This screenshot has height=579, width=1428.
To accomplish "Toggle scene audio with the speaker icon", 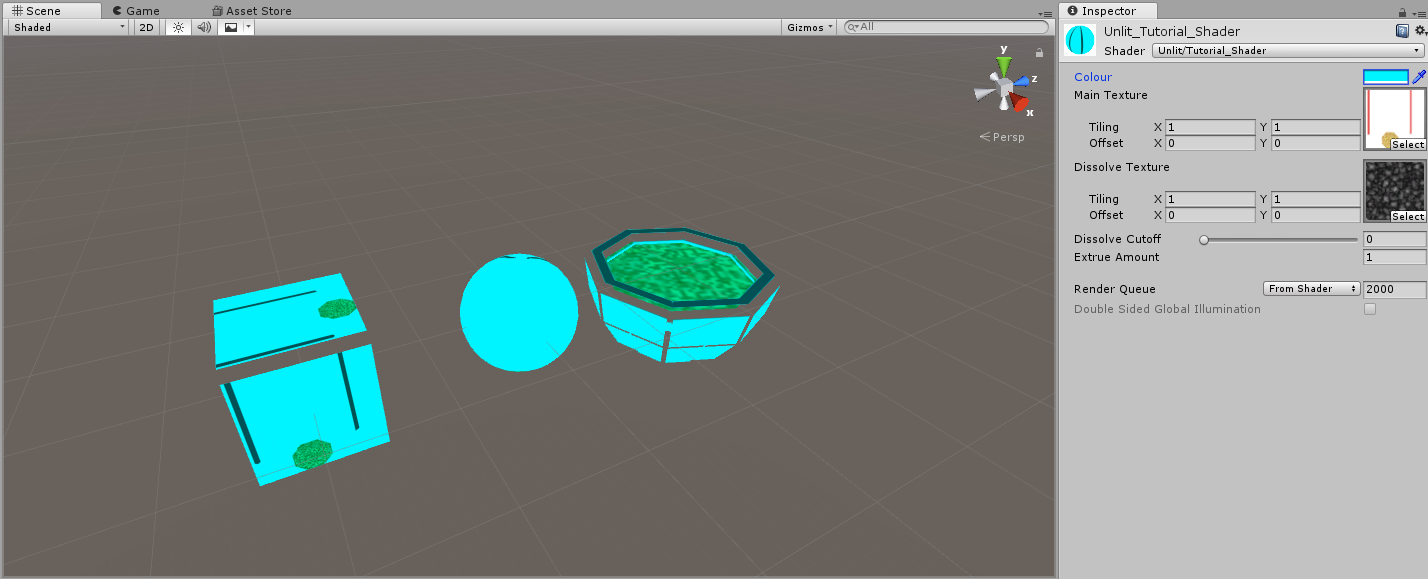I will [203, 27].
